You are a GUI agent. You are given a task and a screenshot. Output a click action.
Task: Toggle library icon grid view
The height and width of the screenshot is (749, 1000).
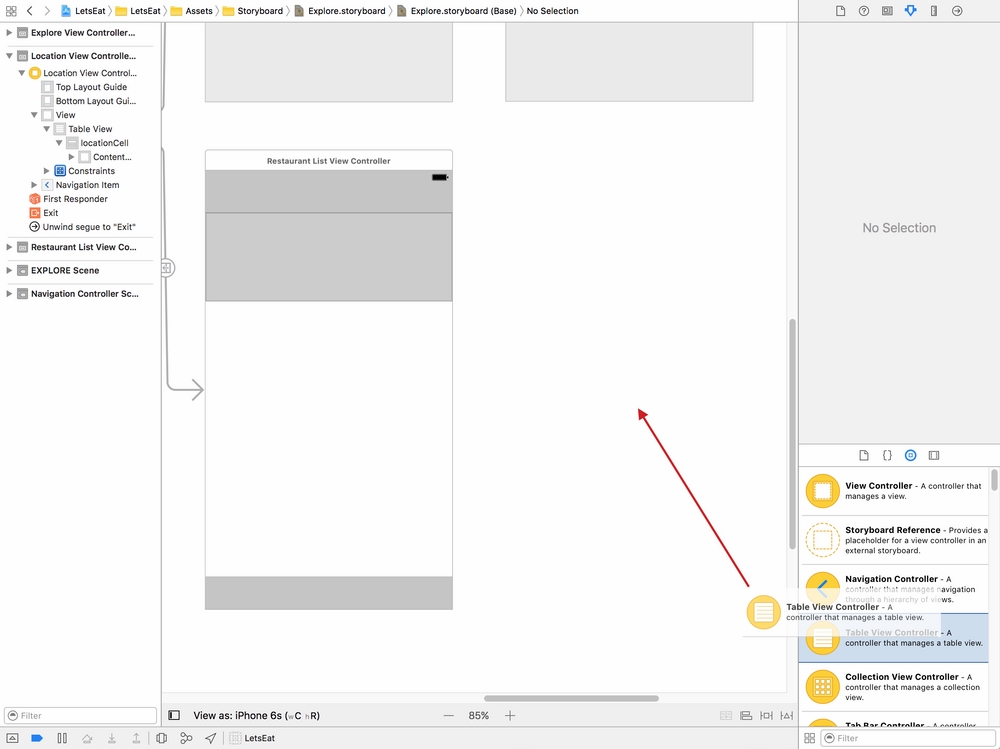click(809, 738)
